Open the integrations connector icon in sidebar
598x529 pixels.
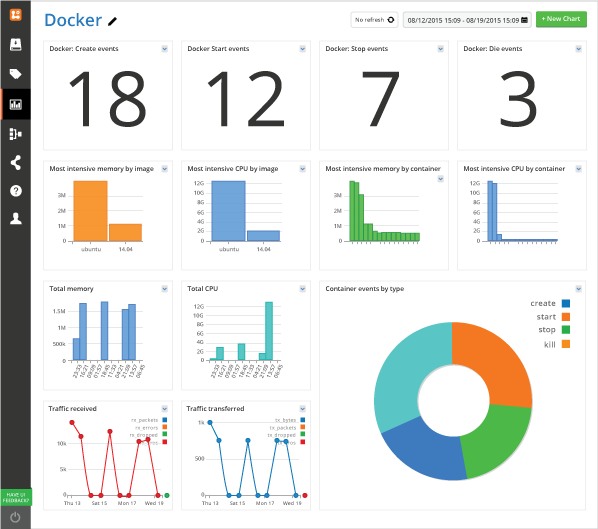(x=16, y=134)
